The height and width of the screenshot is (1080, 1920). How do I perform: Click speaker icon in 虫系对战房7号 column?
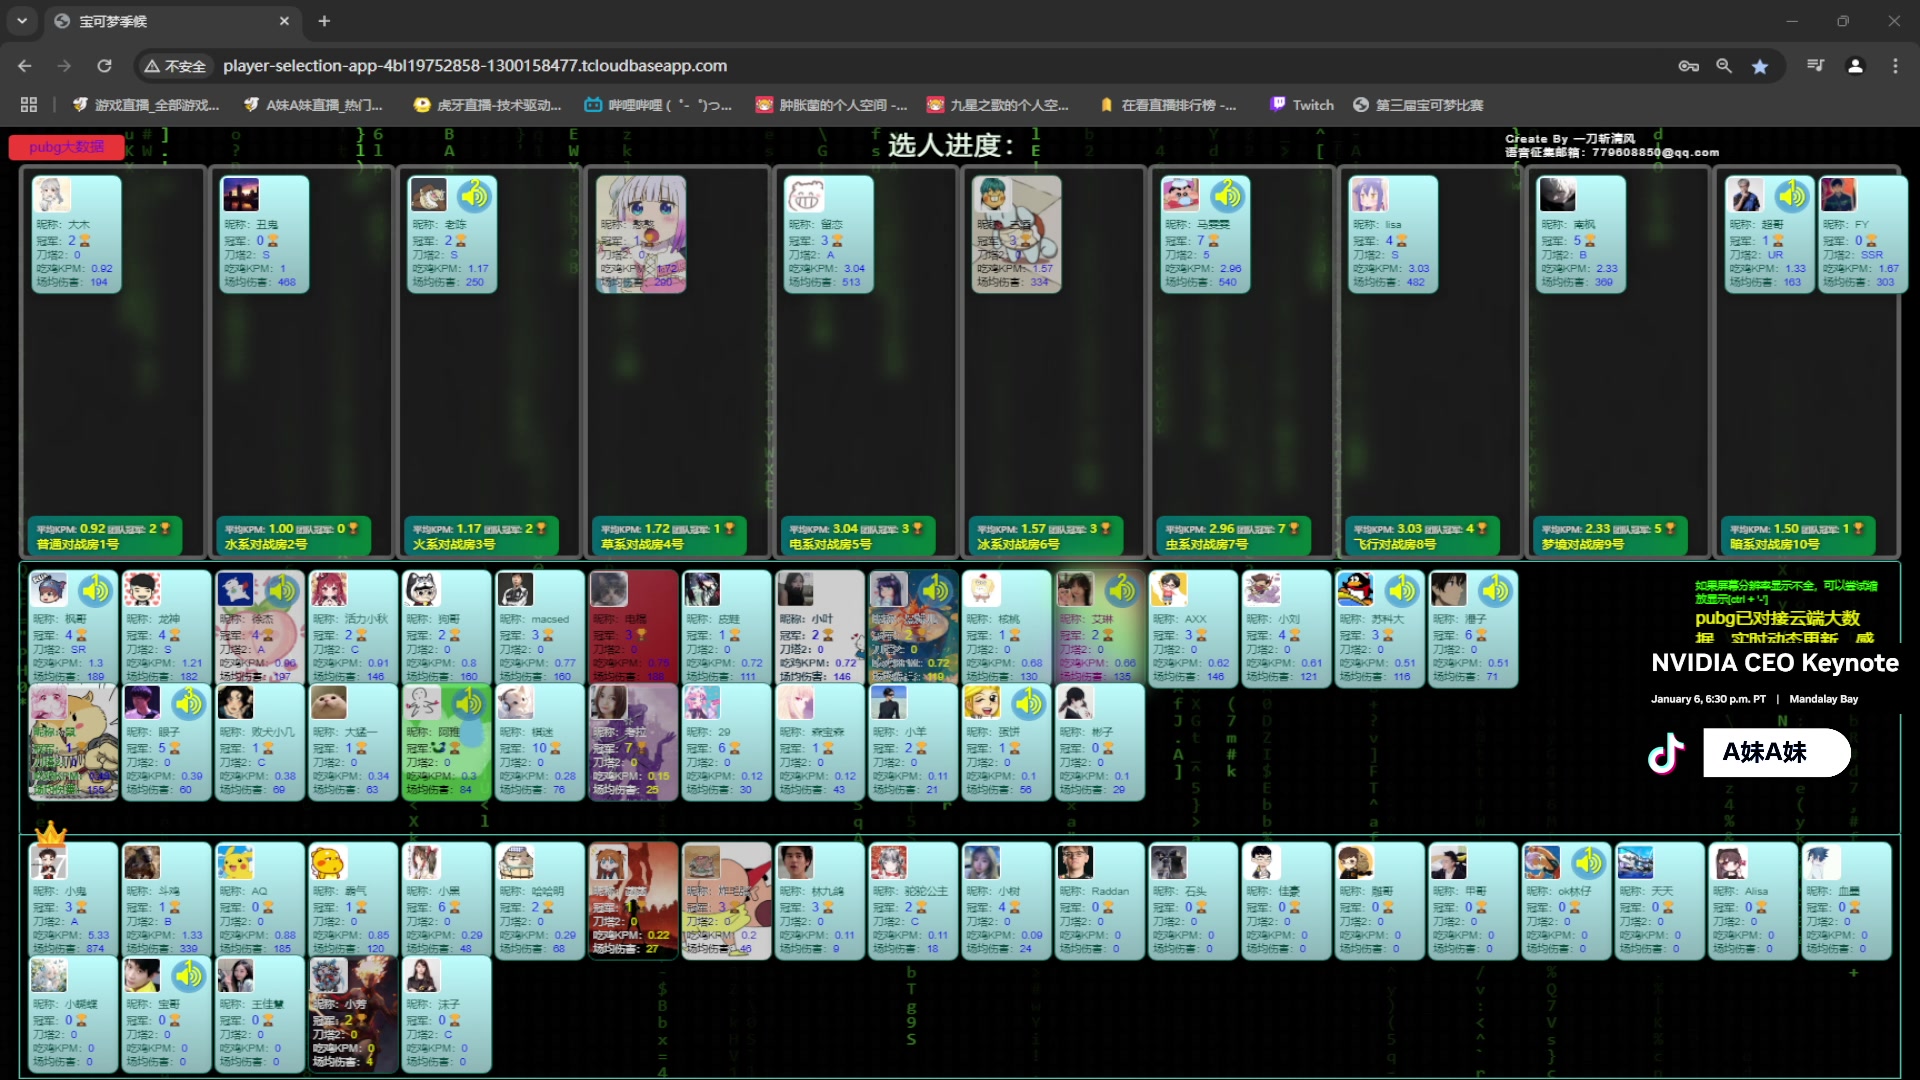[x=1228, y=196]
